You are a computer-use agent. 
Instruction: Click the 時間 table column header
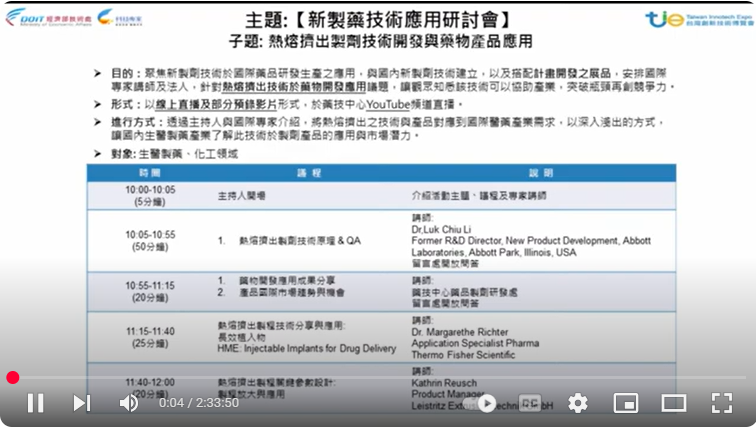[150, 173]
